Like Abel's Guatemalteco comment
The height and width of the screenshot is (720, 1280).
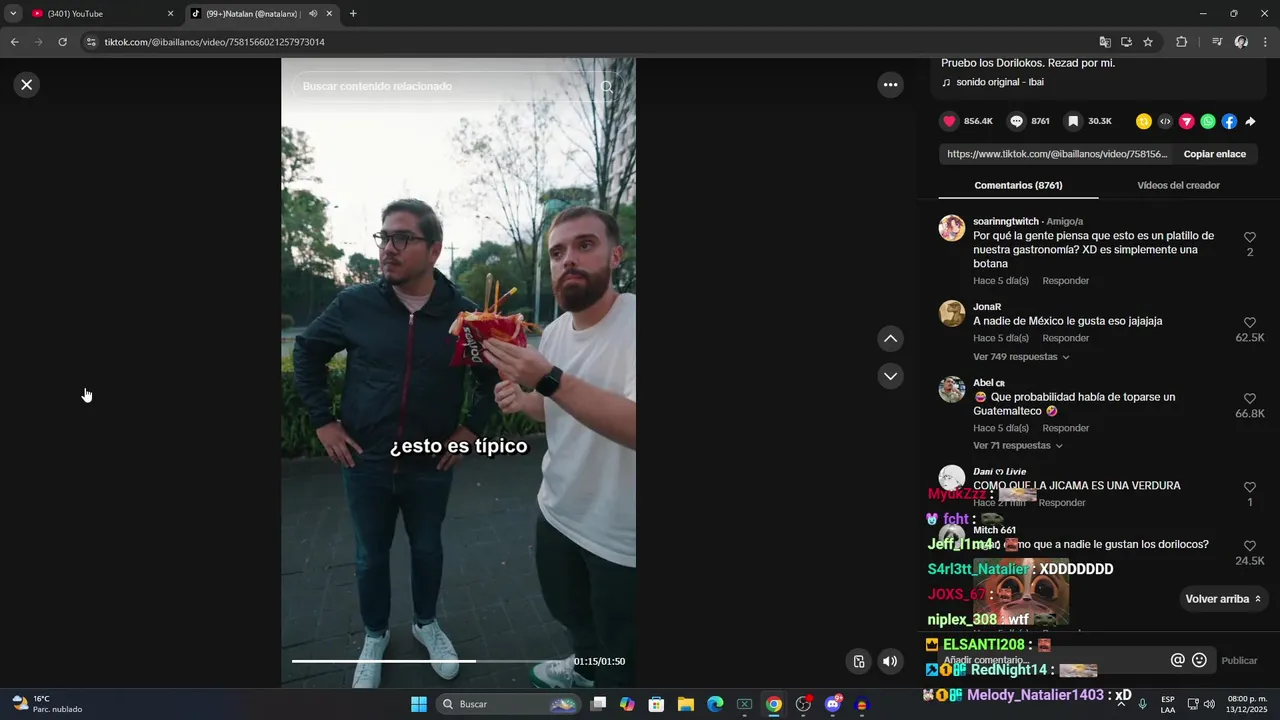pyautogui.click(x=1250, y=399)
